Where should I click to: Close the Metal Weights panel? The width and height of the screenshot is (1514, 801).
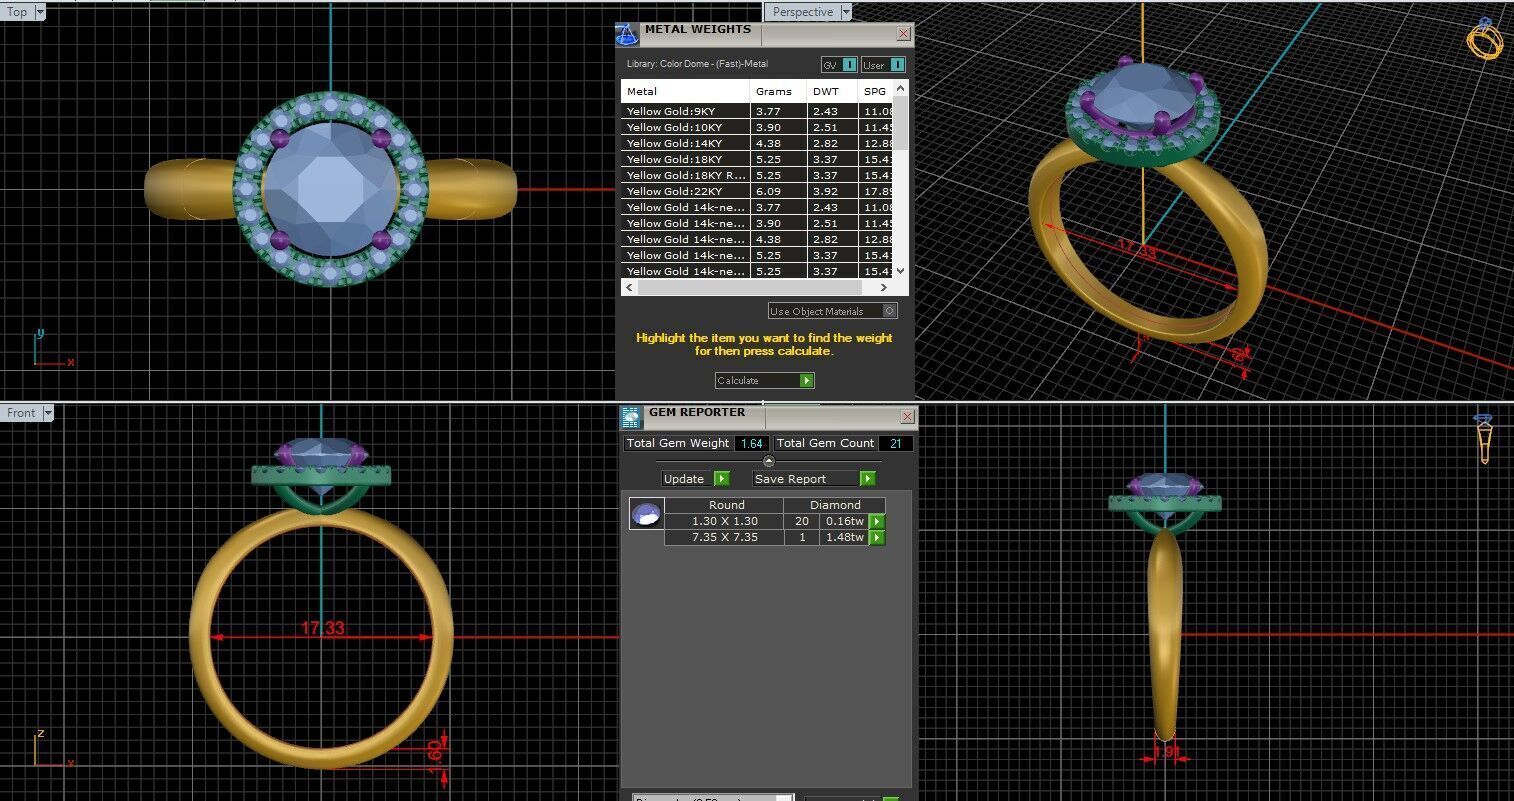coord(903,34)
